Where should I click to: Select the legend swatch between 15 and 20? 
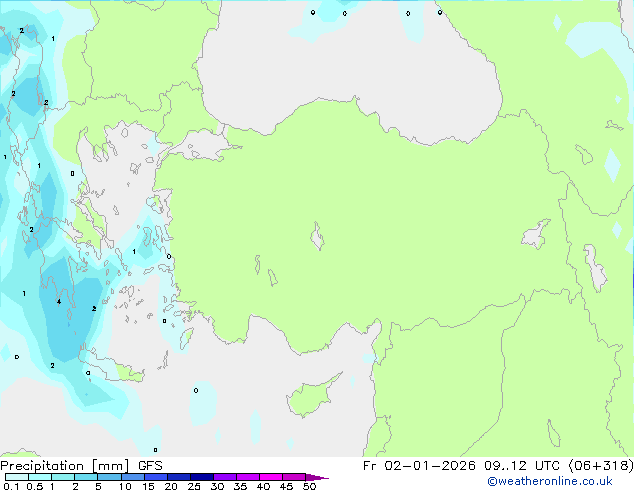tap(156, 477)
